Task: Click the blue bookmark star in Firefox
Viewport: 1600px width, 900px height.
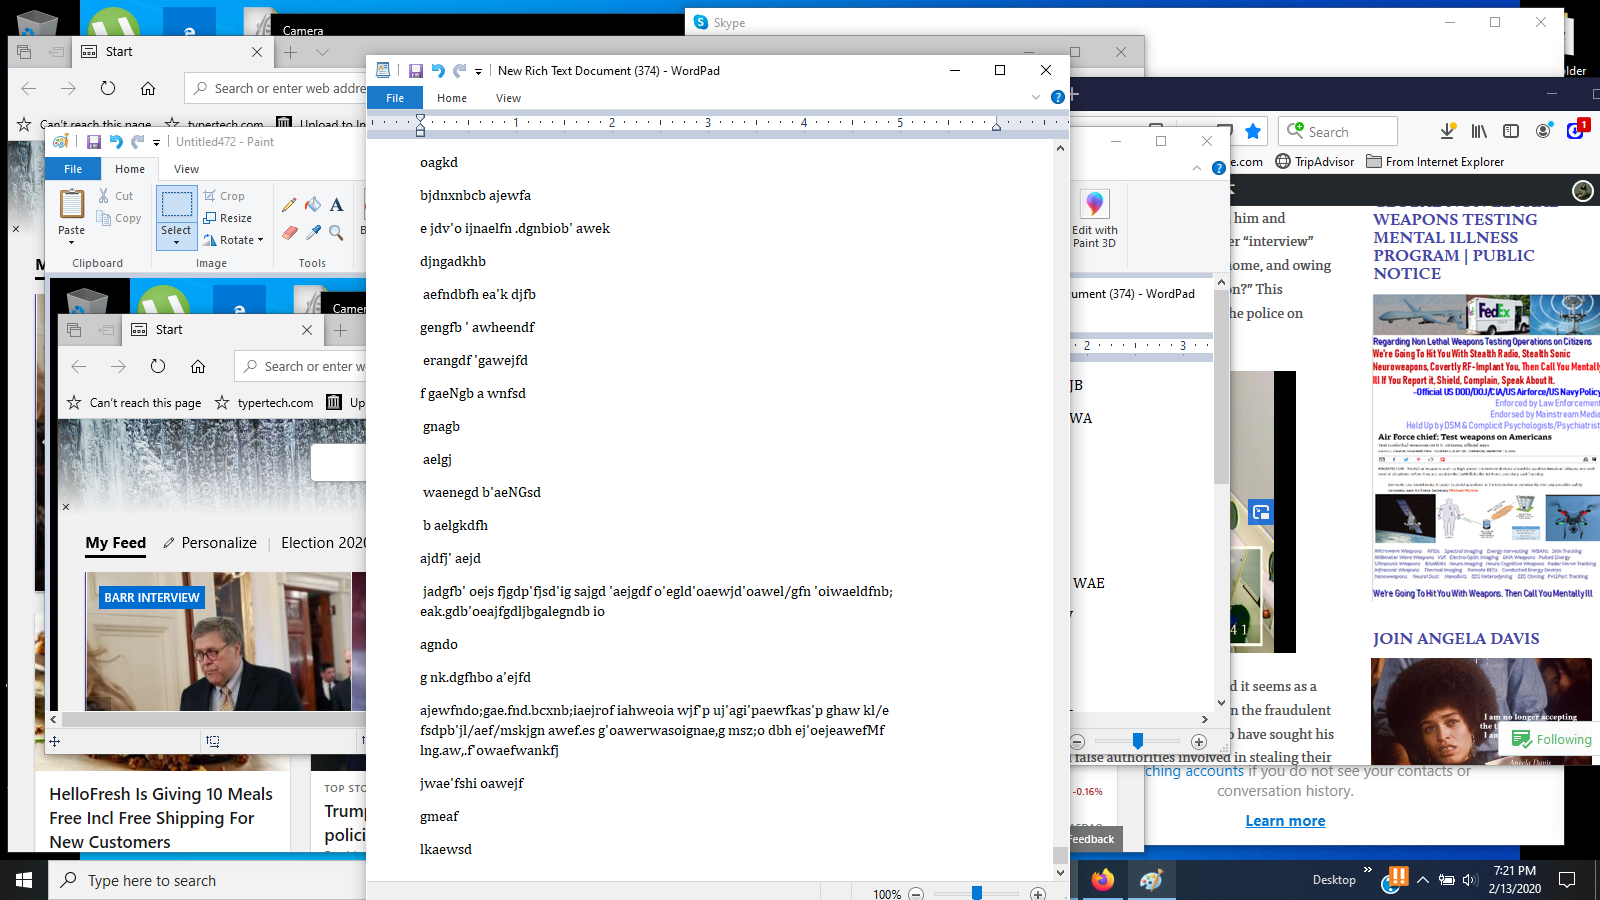Action: coord(1253,131)
